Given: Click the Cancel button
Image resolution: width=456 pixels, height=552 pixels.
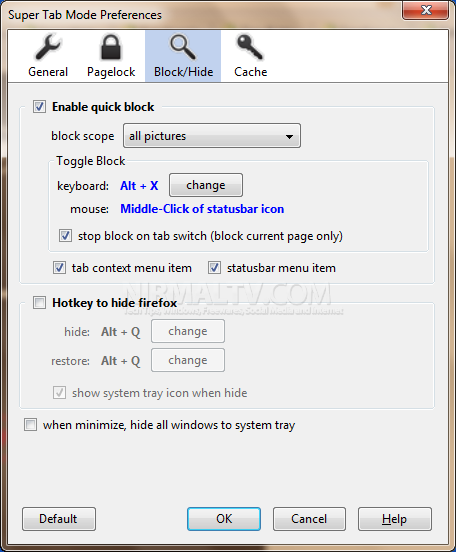Looking at the screenshot, I should click(x=309, y=519).
